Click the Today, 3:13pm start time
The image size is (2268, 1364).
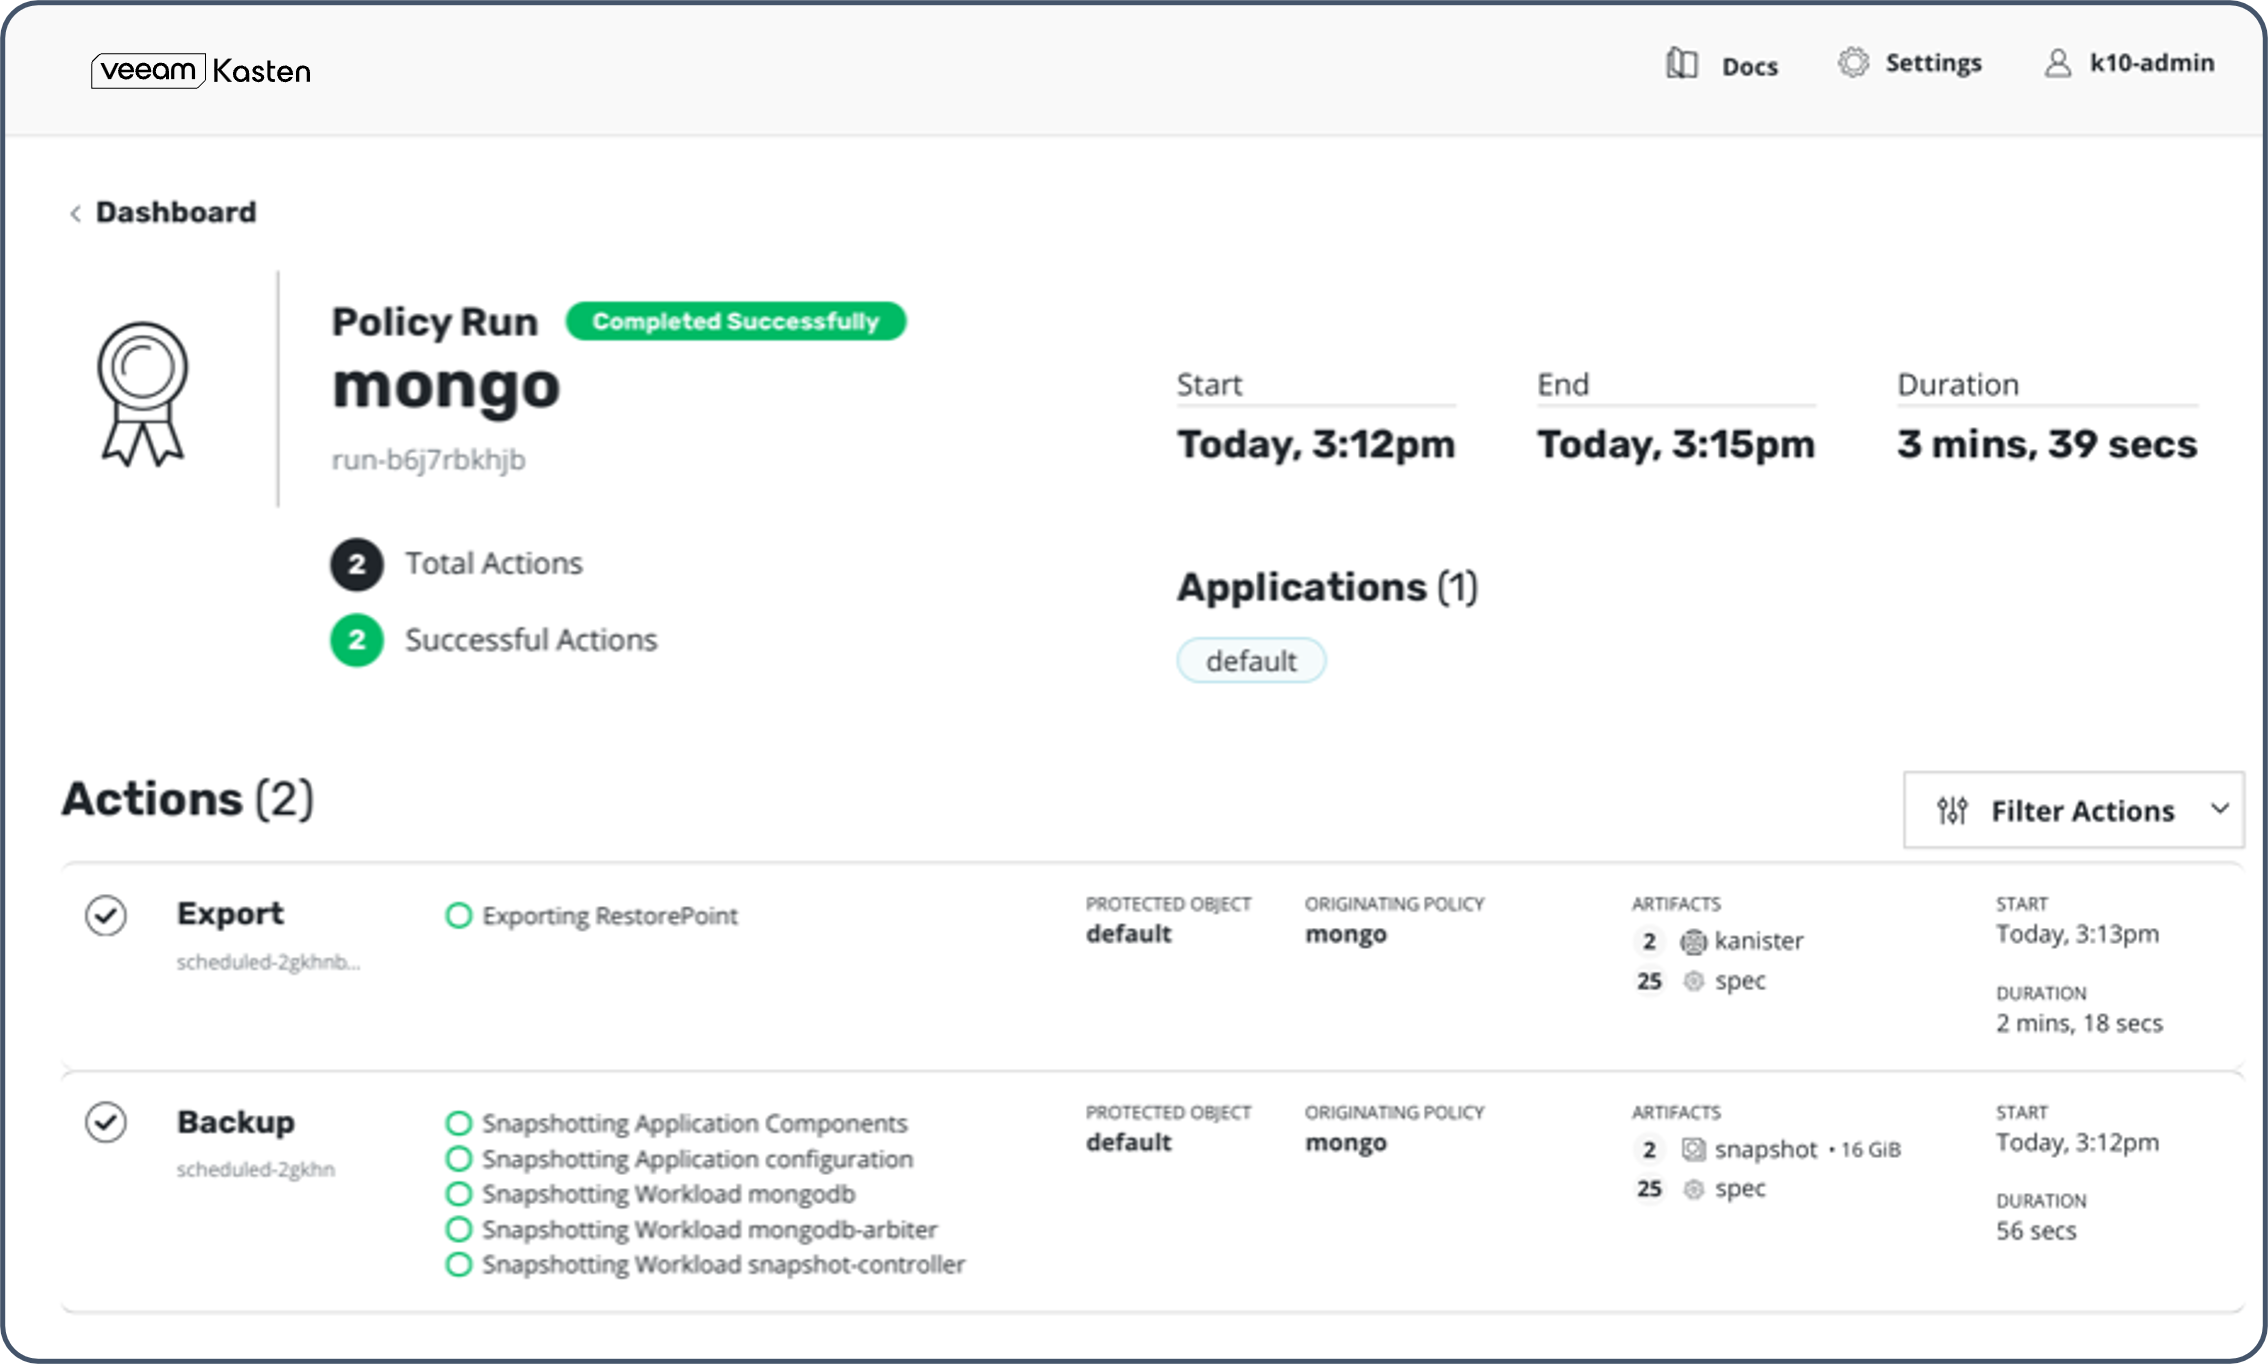[x=2078, y=934]
